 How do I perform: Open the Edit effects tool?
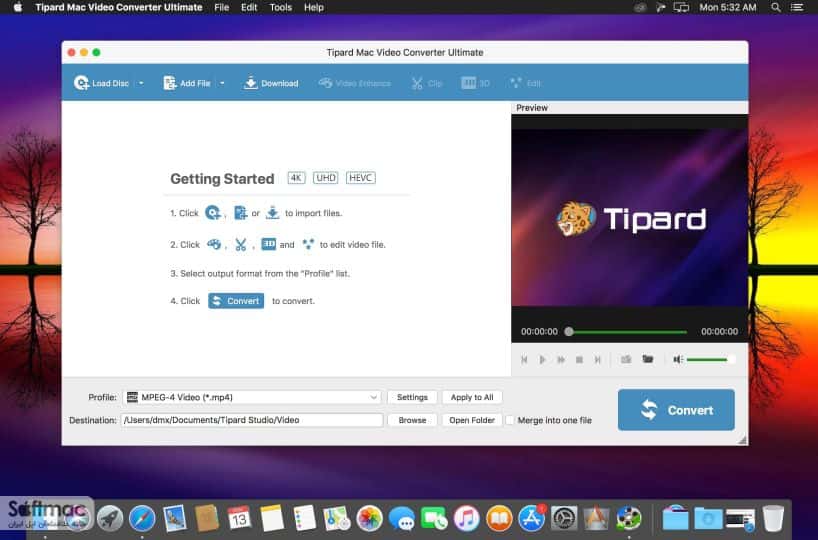click(525, 83)
